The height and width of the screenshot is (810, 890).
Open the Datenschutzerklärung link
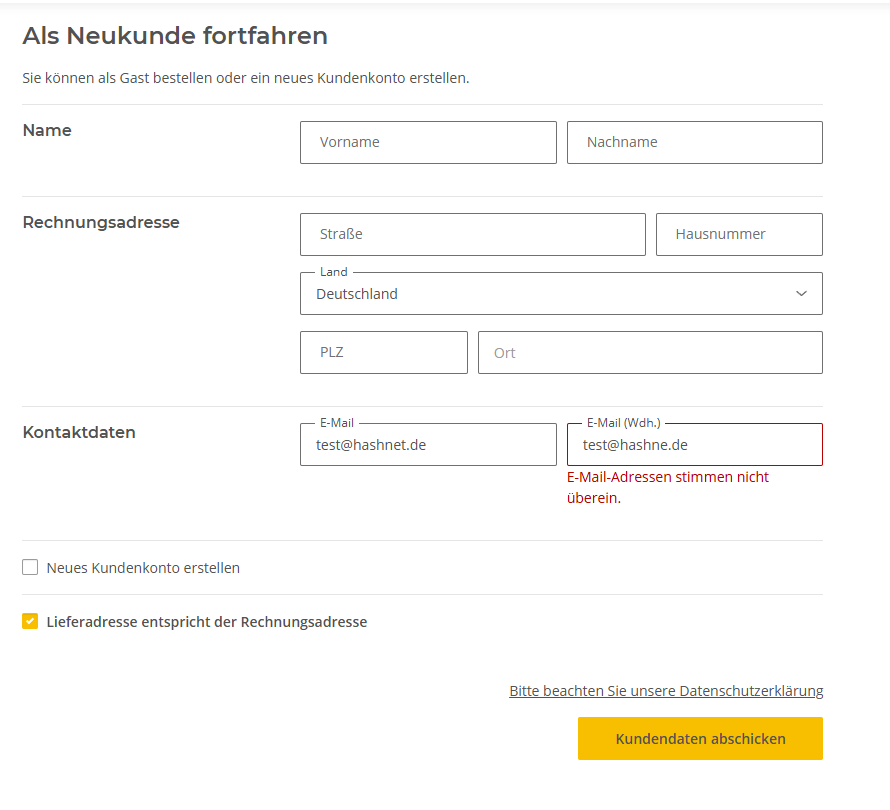pos(666,691)
